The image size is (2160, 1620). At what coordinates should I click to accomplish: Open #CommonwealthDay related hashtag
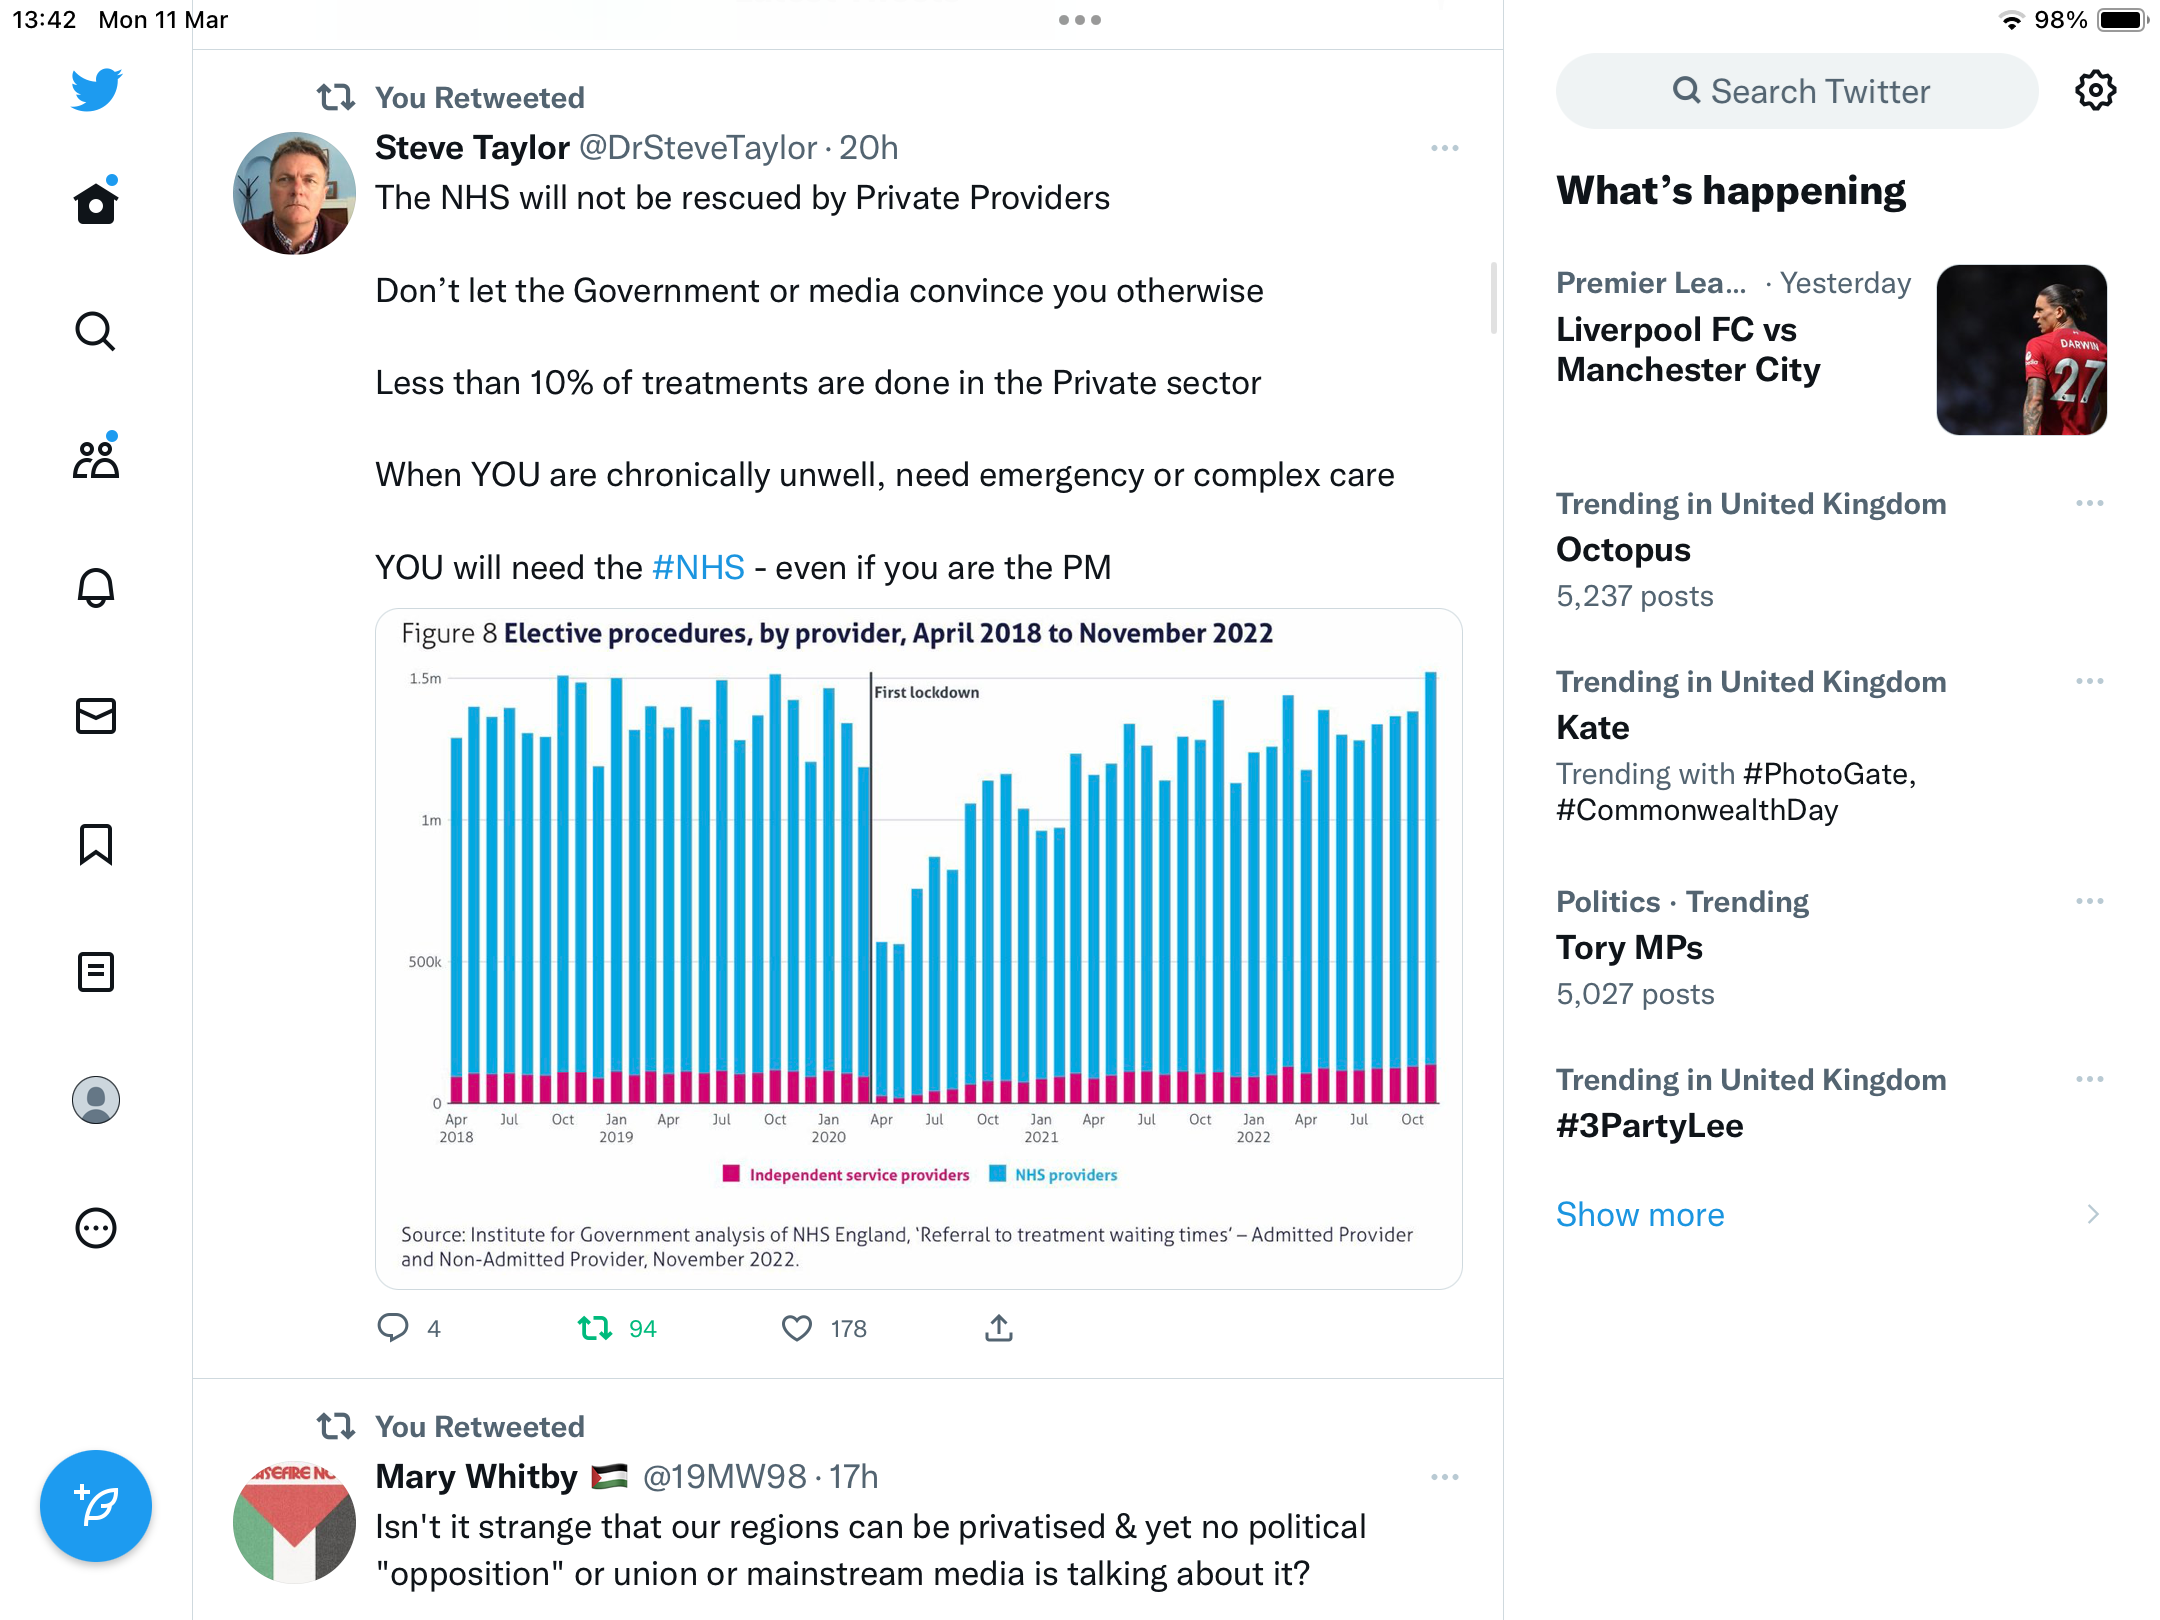pyautogui.click(x=1697, y=809)
